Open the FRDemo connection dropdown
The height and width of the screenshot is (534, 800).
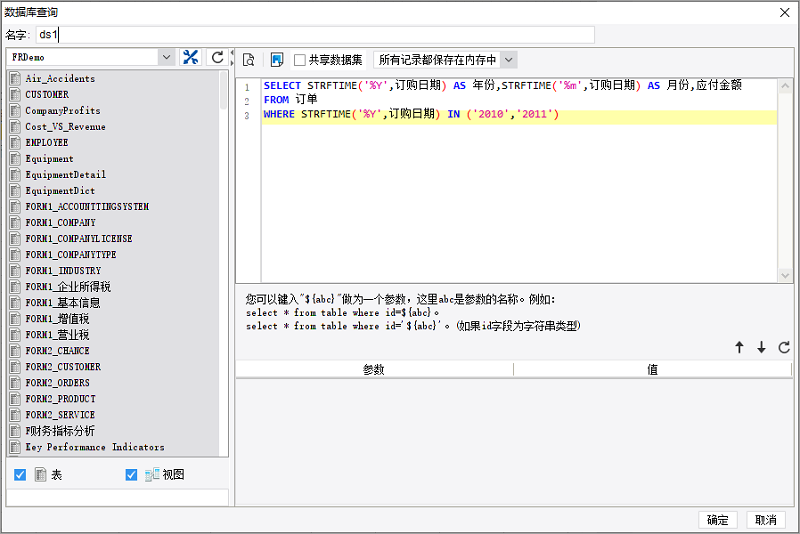[x=166, y=57]
